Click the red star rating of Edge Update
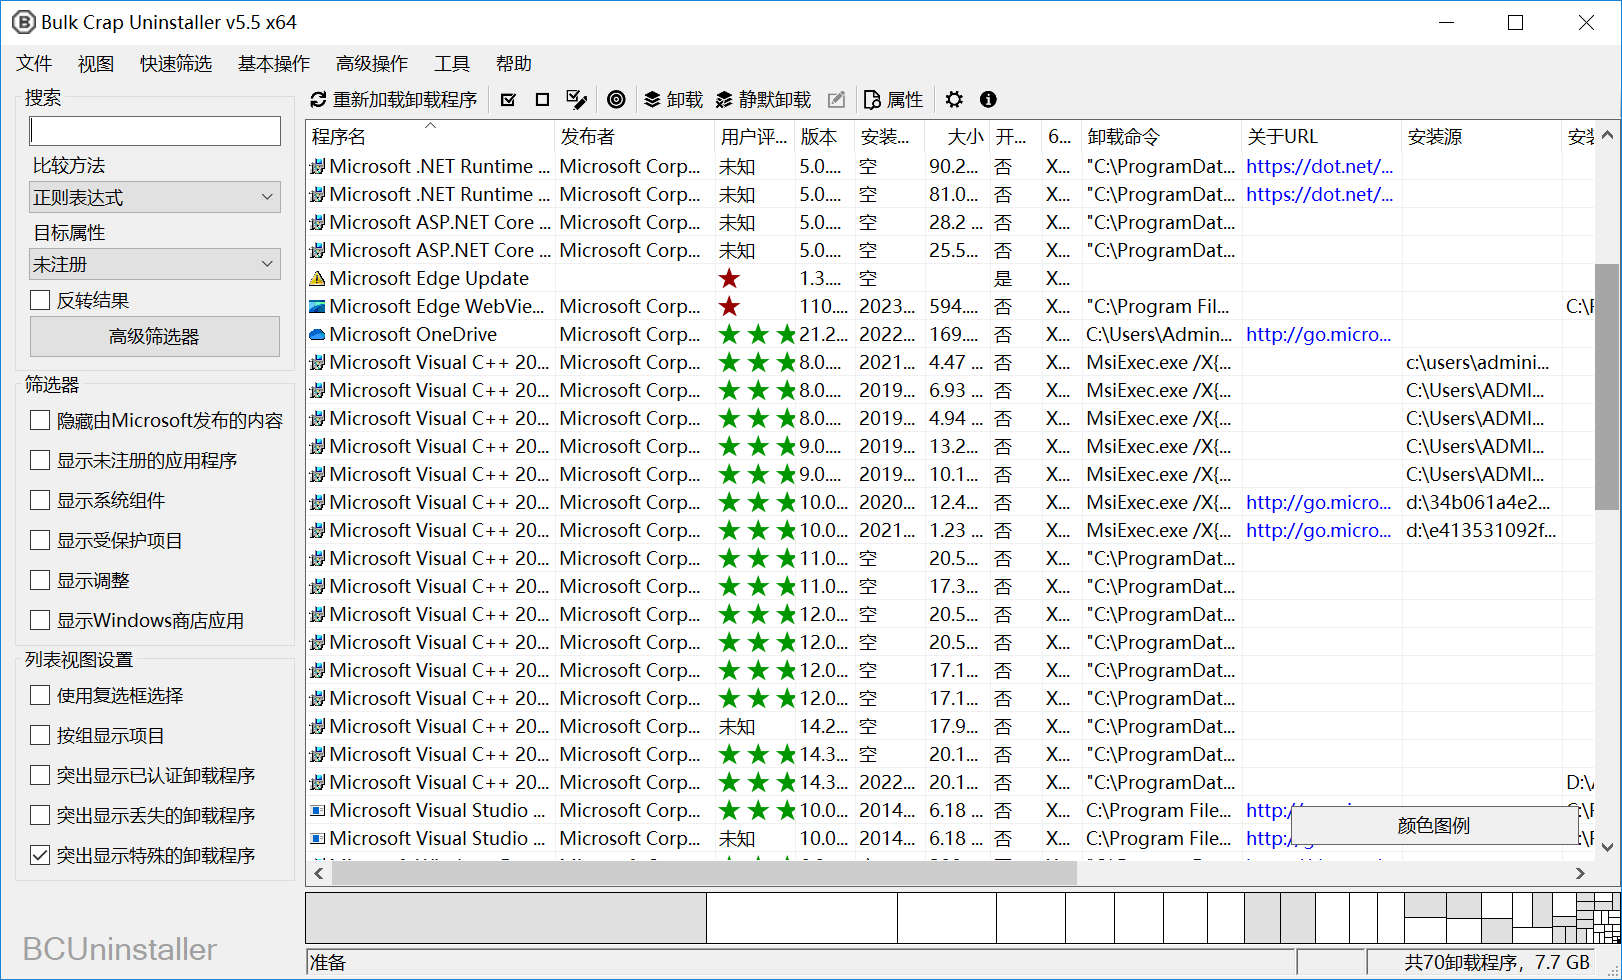This screenshot has width=1622, height=980. pyautogui.click(x=730, y=278)
